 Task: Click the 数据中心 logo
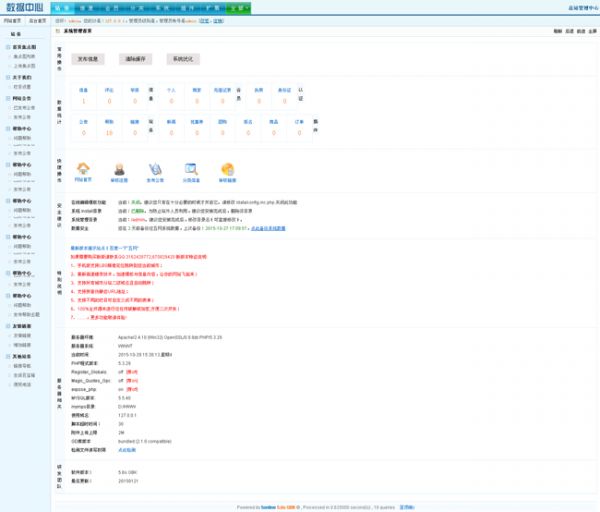(x=24, y=8)
